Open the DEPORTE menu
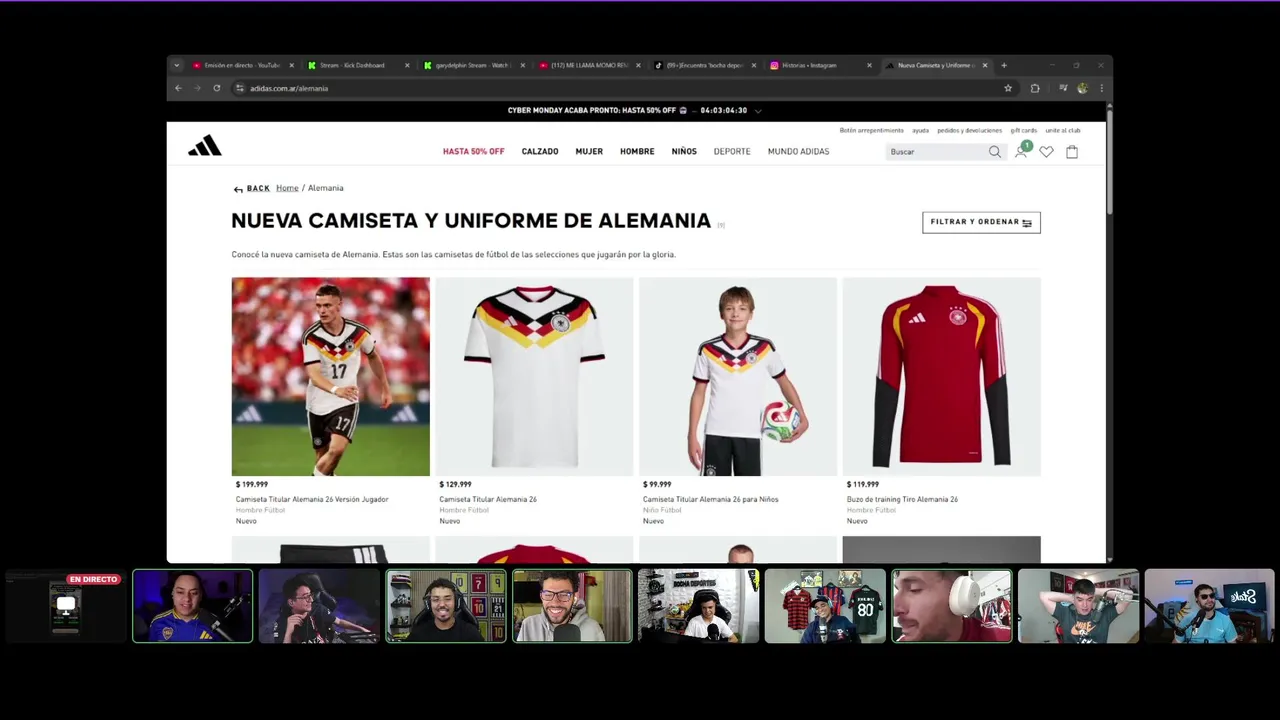Viewport: 1280px width, 720px height. pyautogui.click(x=732, y=152)
